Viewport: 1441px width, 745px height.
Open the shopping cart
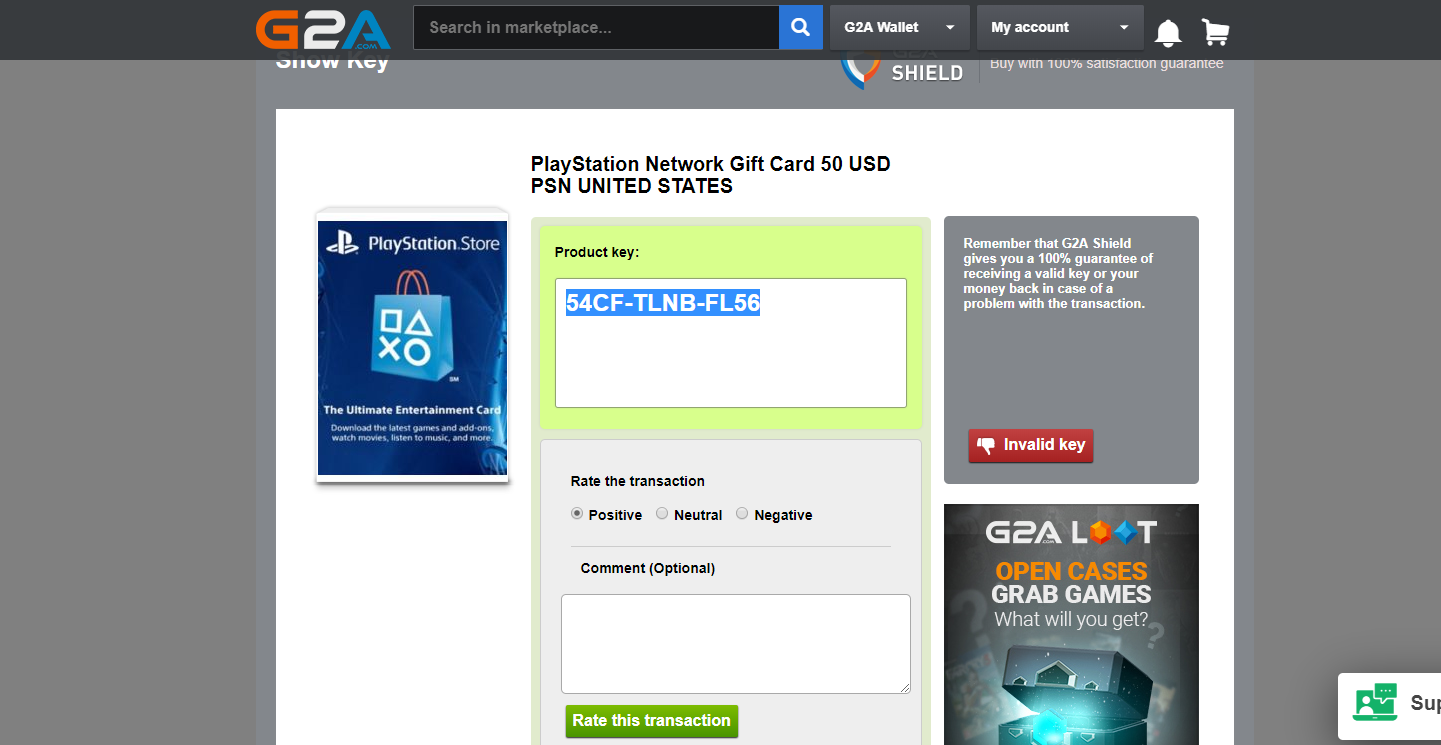pyautogui.click(x=1215, y=32)
